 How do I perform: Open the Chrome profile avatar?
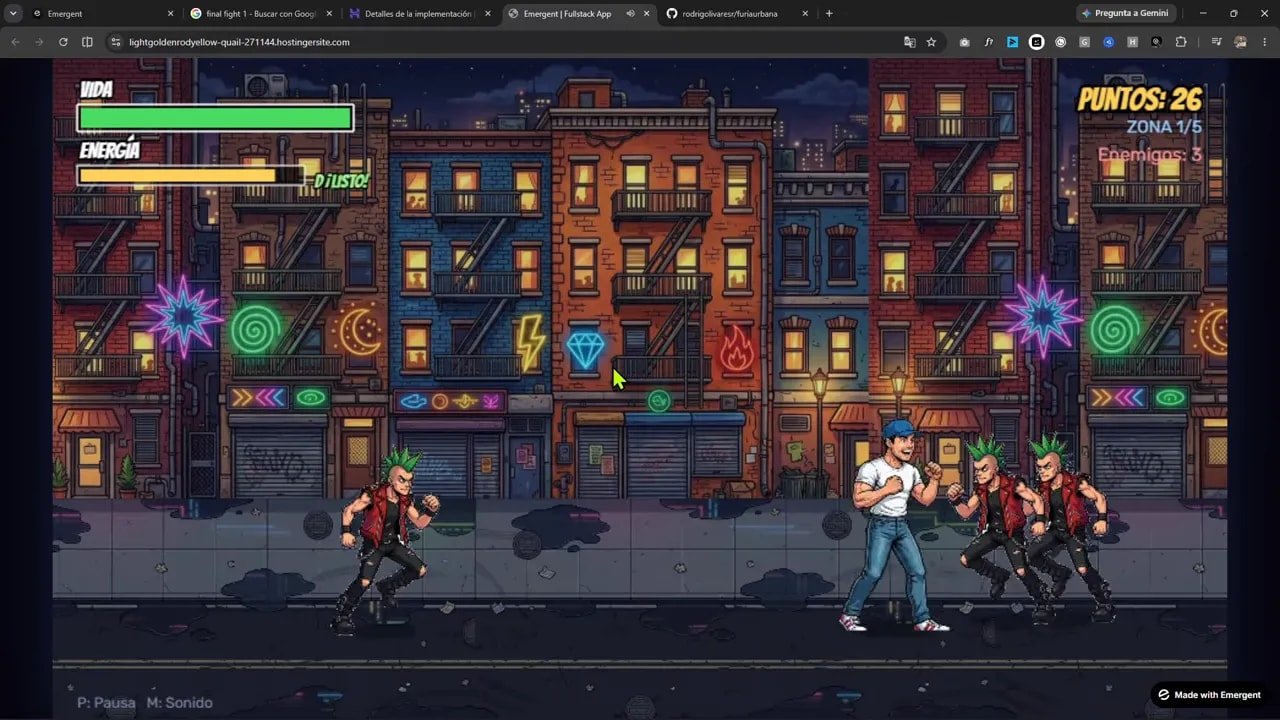click(x=1240, y=42)
